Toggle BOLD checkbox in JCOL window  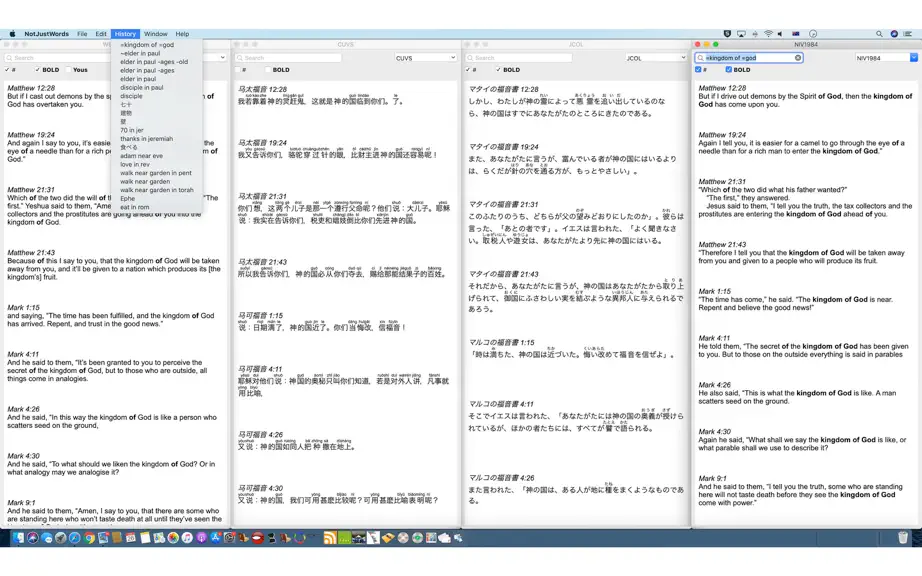coord(499,69)
